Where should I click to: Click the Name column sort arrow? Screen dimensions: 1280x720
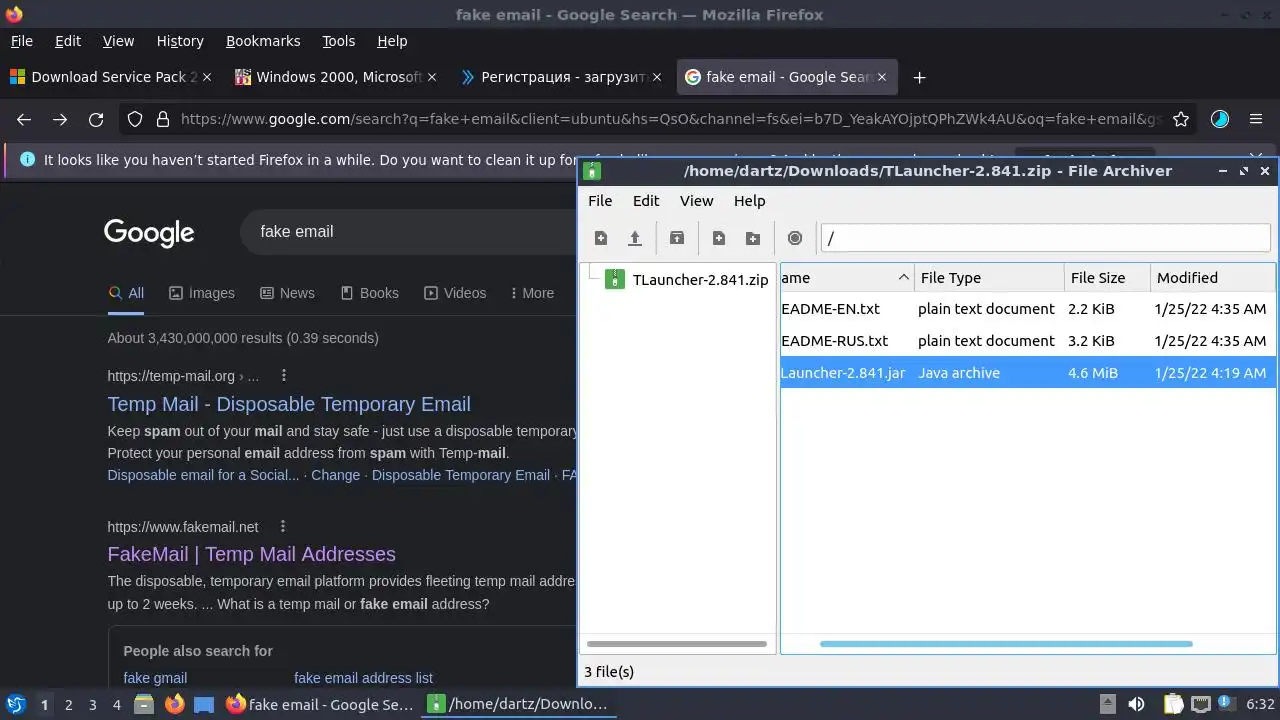pos(903,277)
